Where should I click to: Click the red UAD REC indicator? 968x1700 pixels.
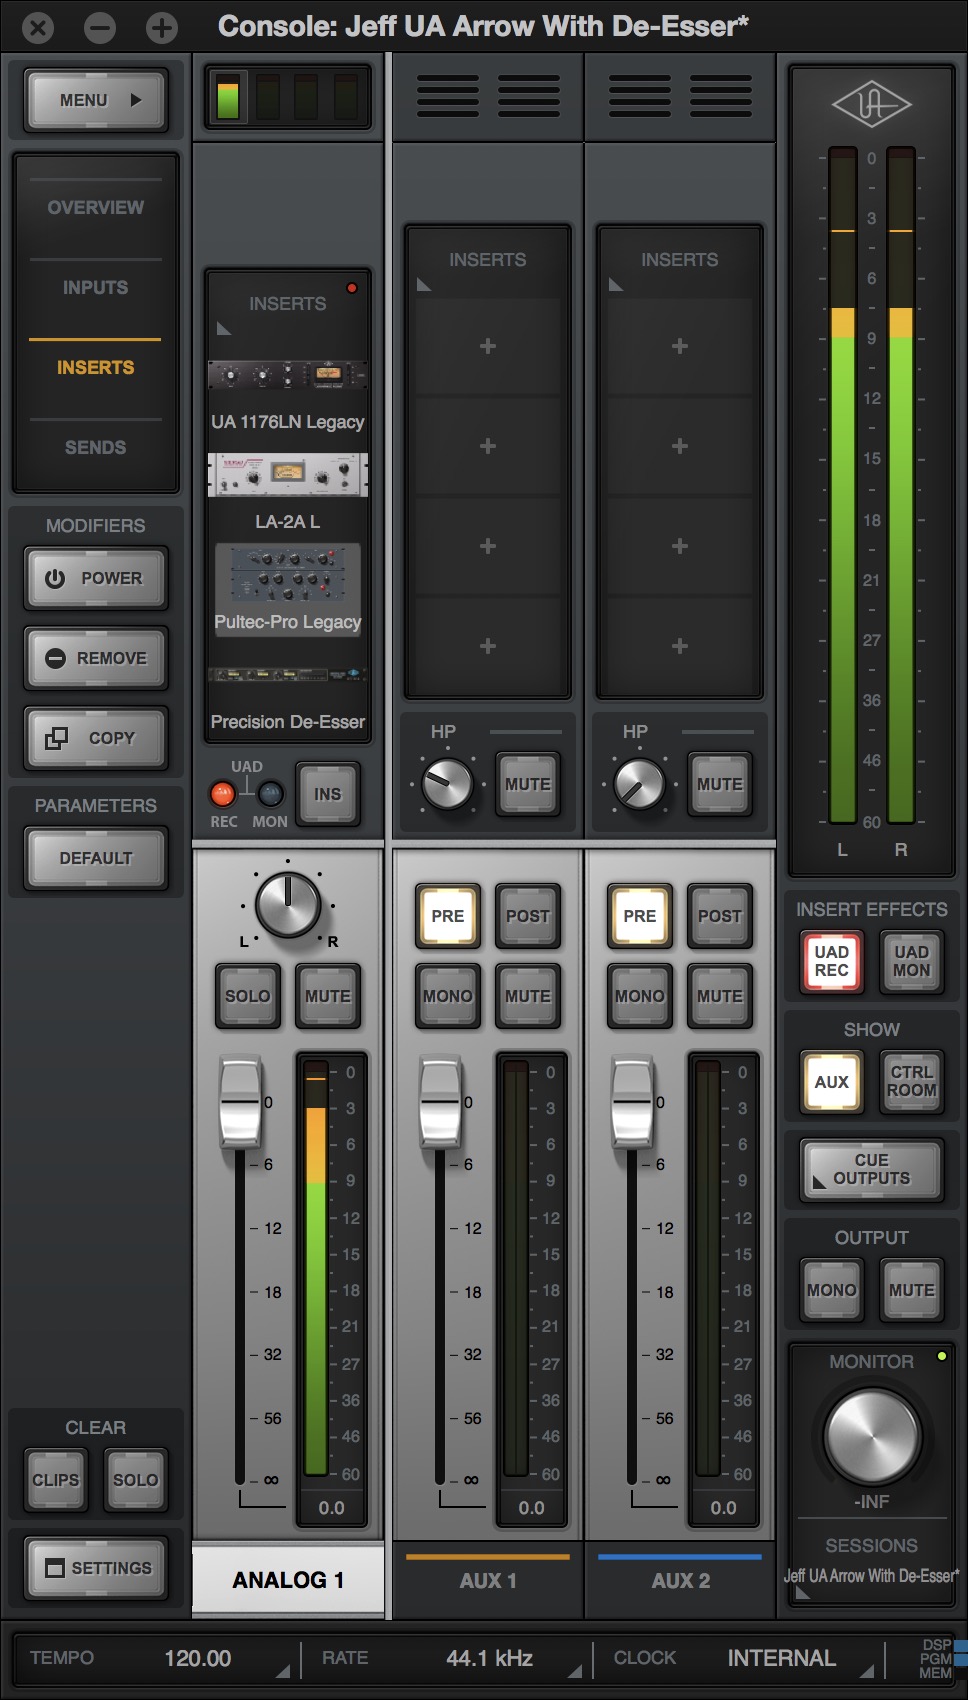click(x=222, y=794)
